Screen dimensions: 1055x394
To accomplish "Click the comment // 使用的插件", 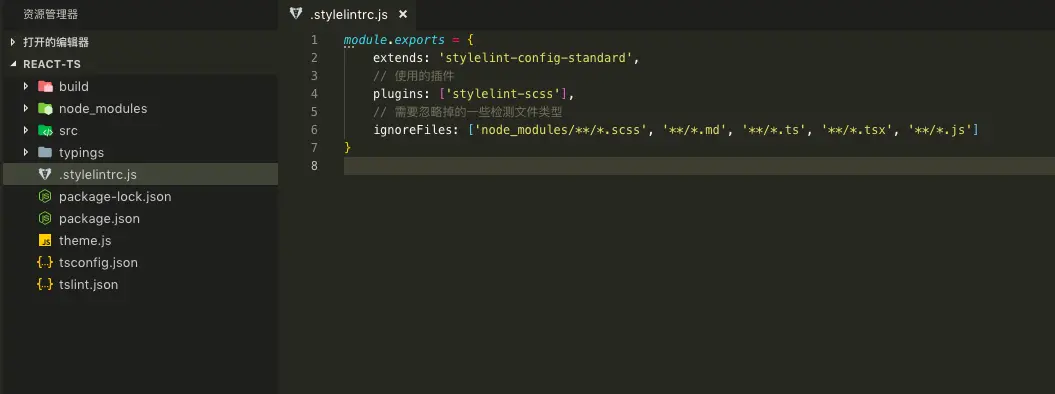I will 414,76.
